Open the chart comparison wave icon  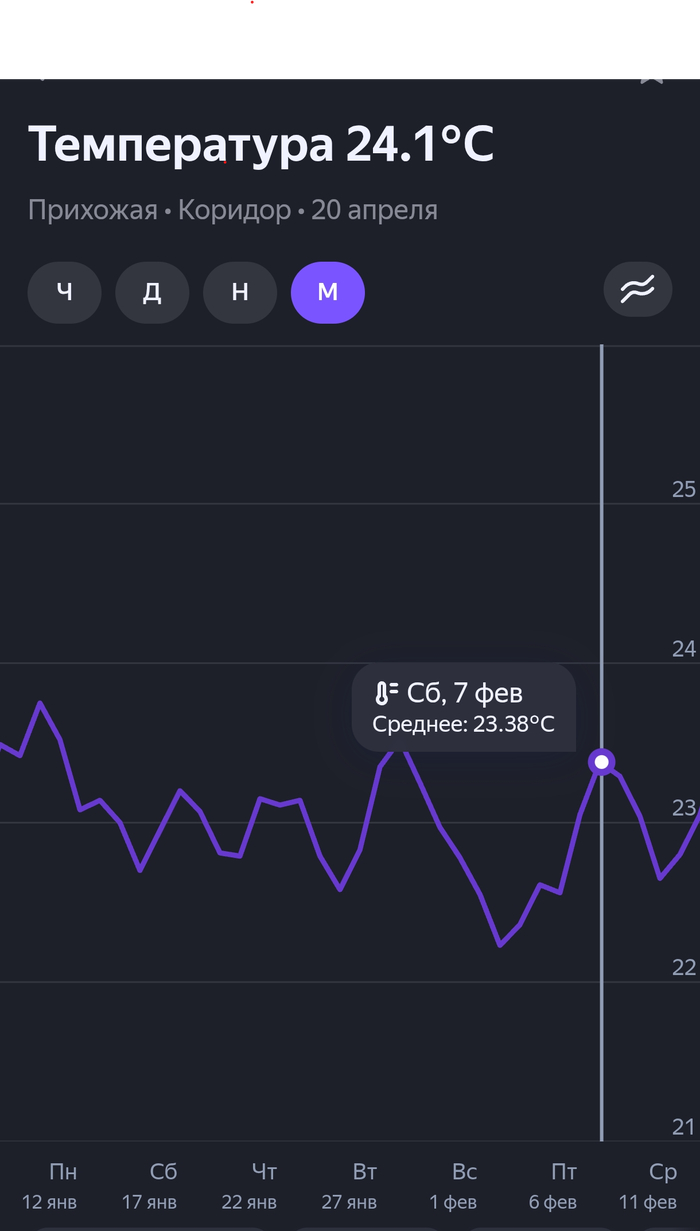click(x=638, y=291)
